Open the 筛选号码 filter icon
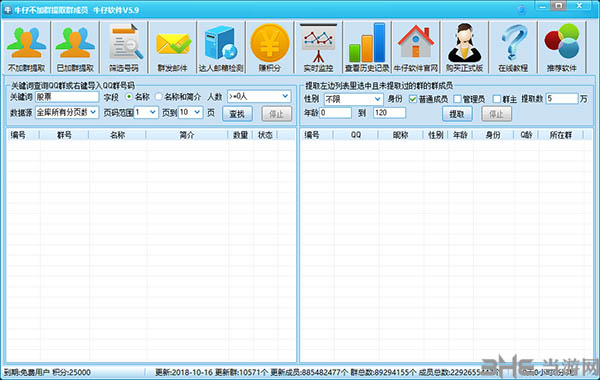The image size is (600, 380). [124, 47]
